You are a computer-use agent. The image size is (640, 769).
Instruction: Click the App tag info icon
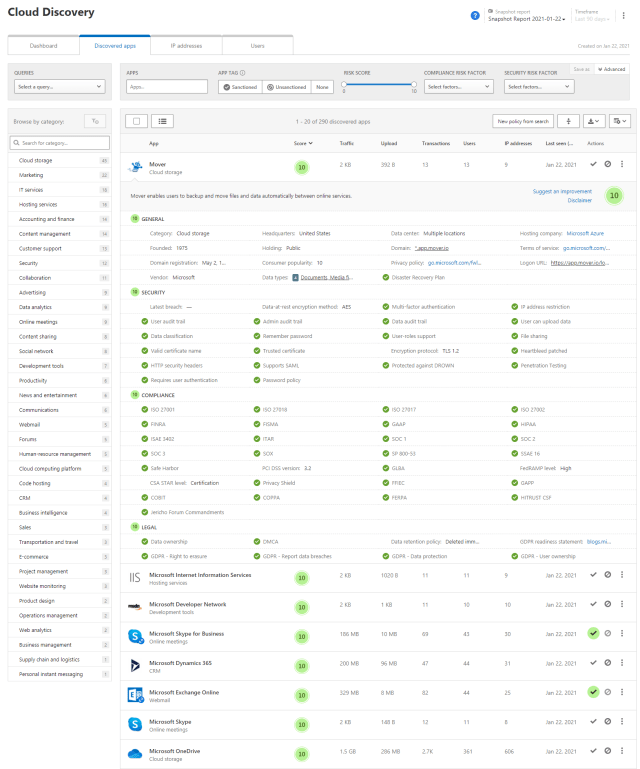pos(242,73)
